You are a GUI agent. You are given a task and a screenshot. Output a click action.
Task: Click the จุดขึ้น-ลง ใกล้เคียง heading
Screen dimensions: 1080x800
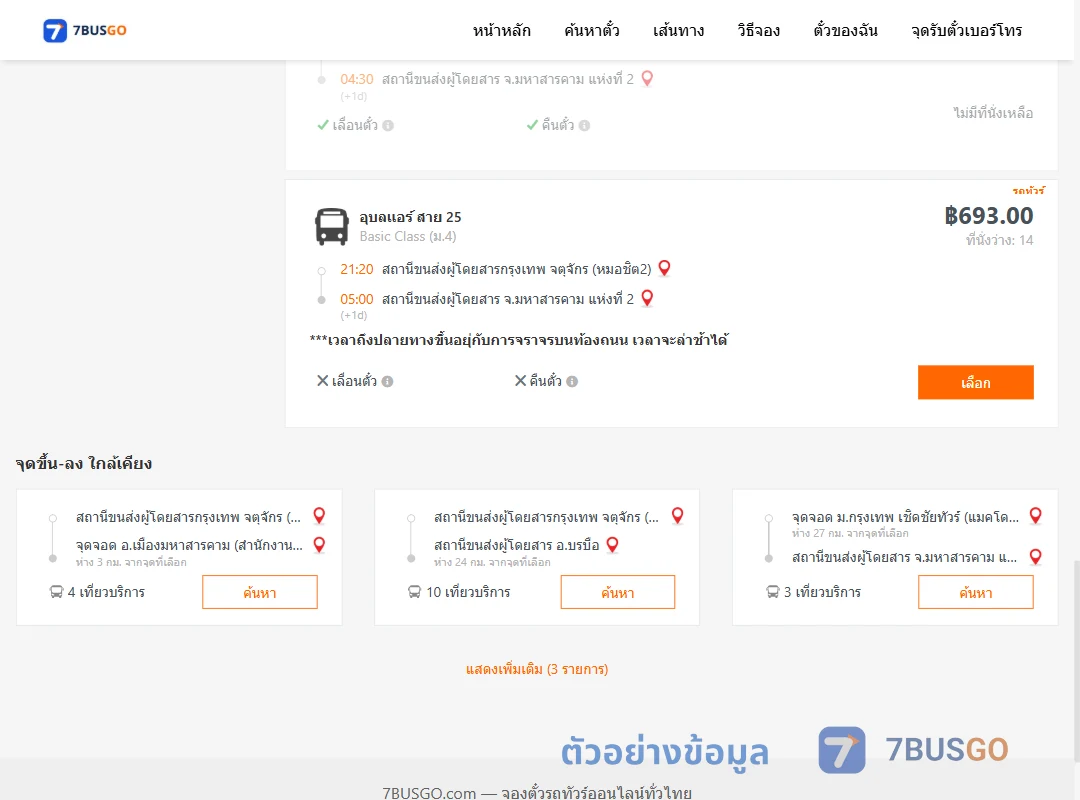pyautogui.click(x=83, y=463)
